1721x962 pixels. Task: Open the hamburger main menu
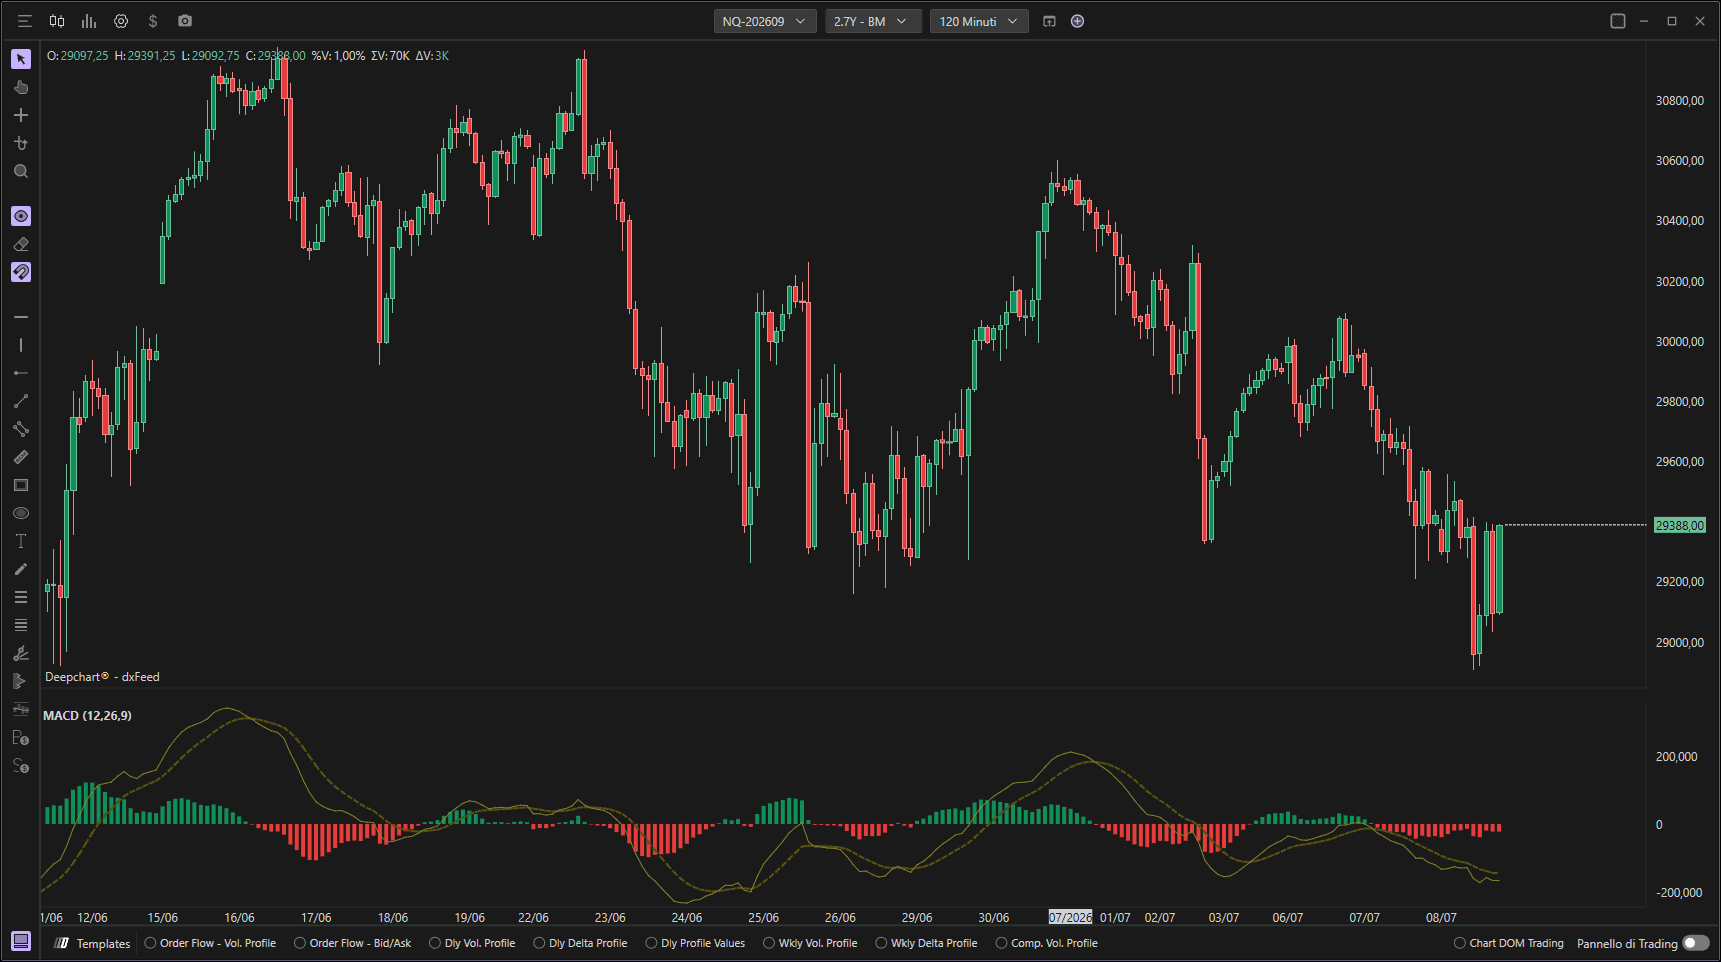(x=25, y=21)
